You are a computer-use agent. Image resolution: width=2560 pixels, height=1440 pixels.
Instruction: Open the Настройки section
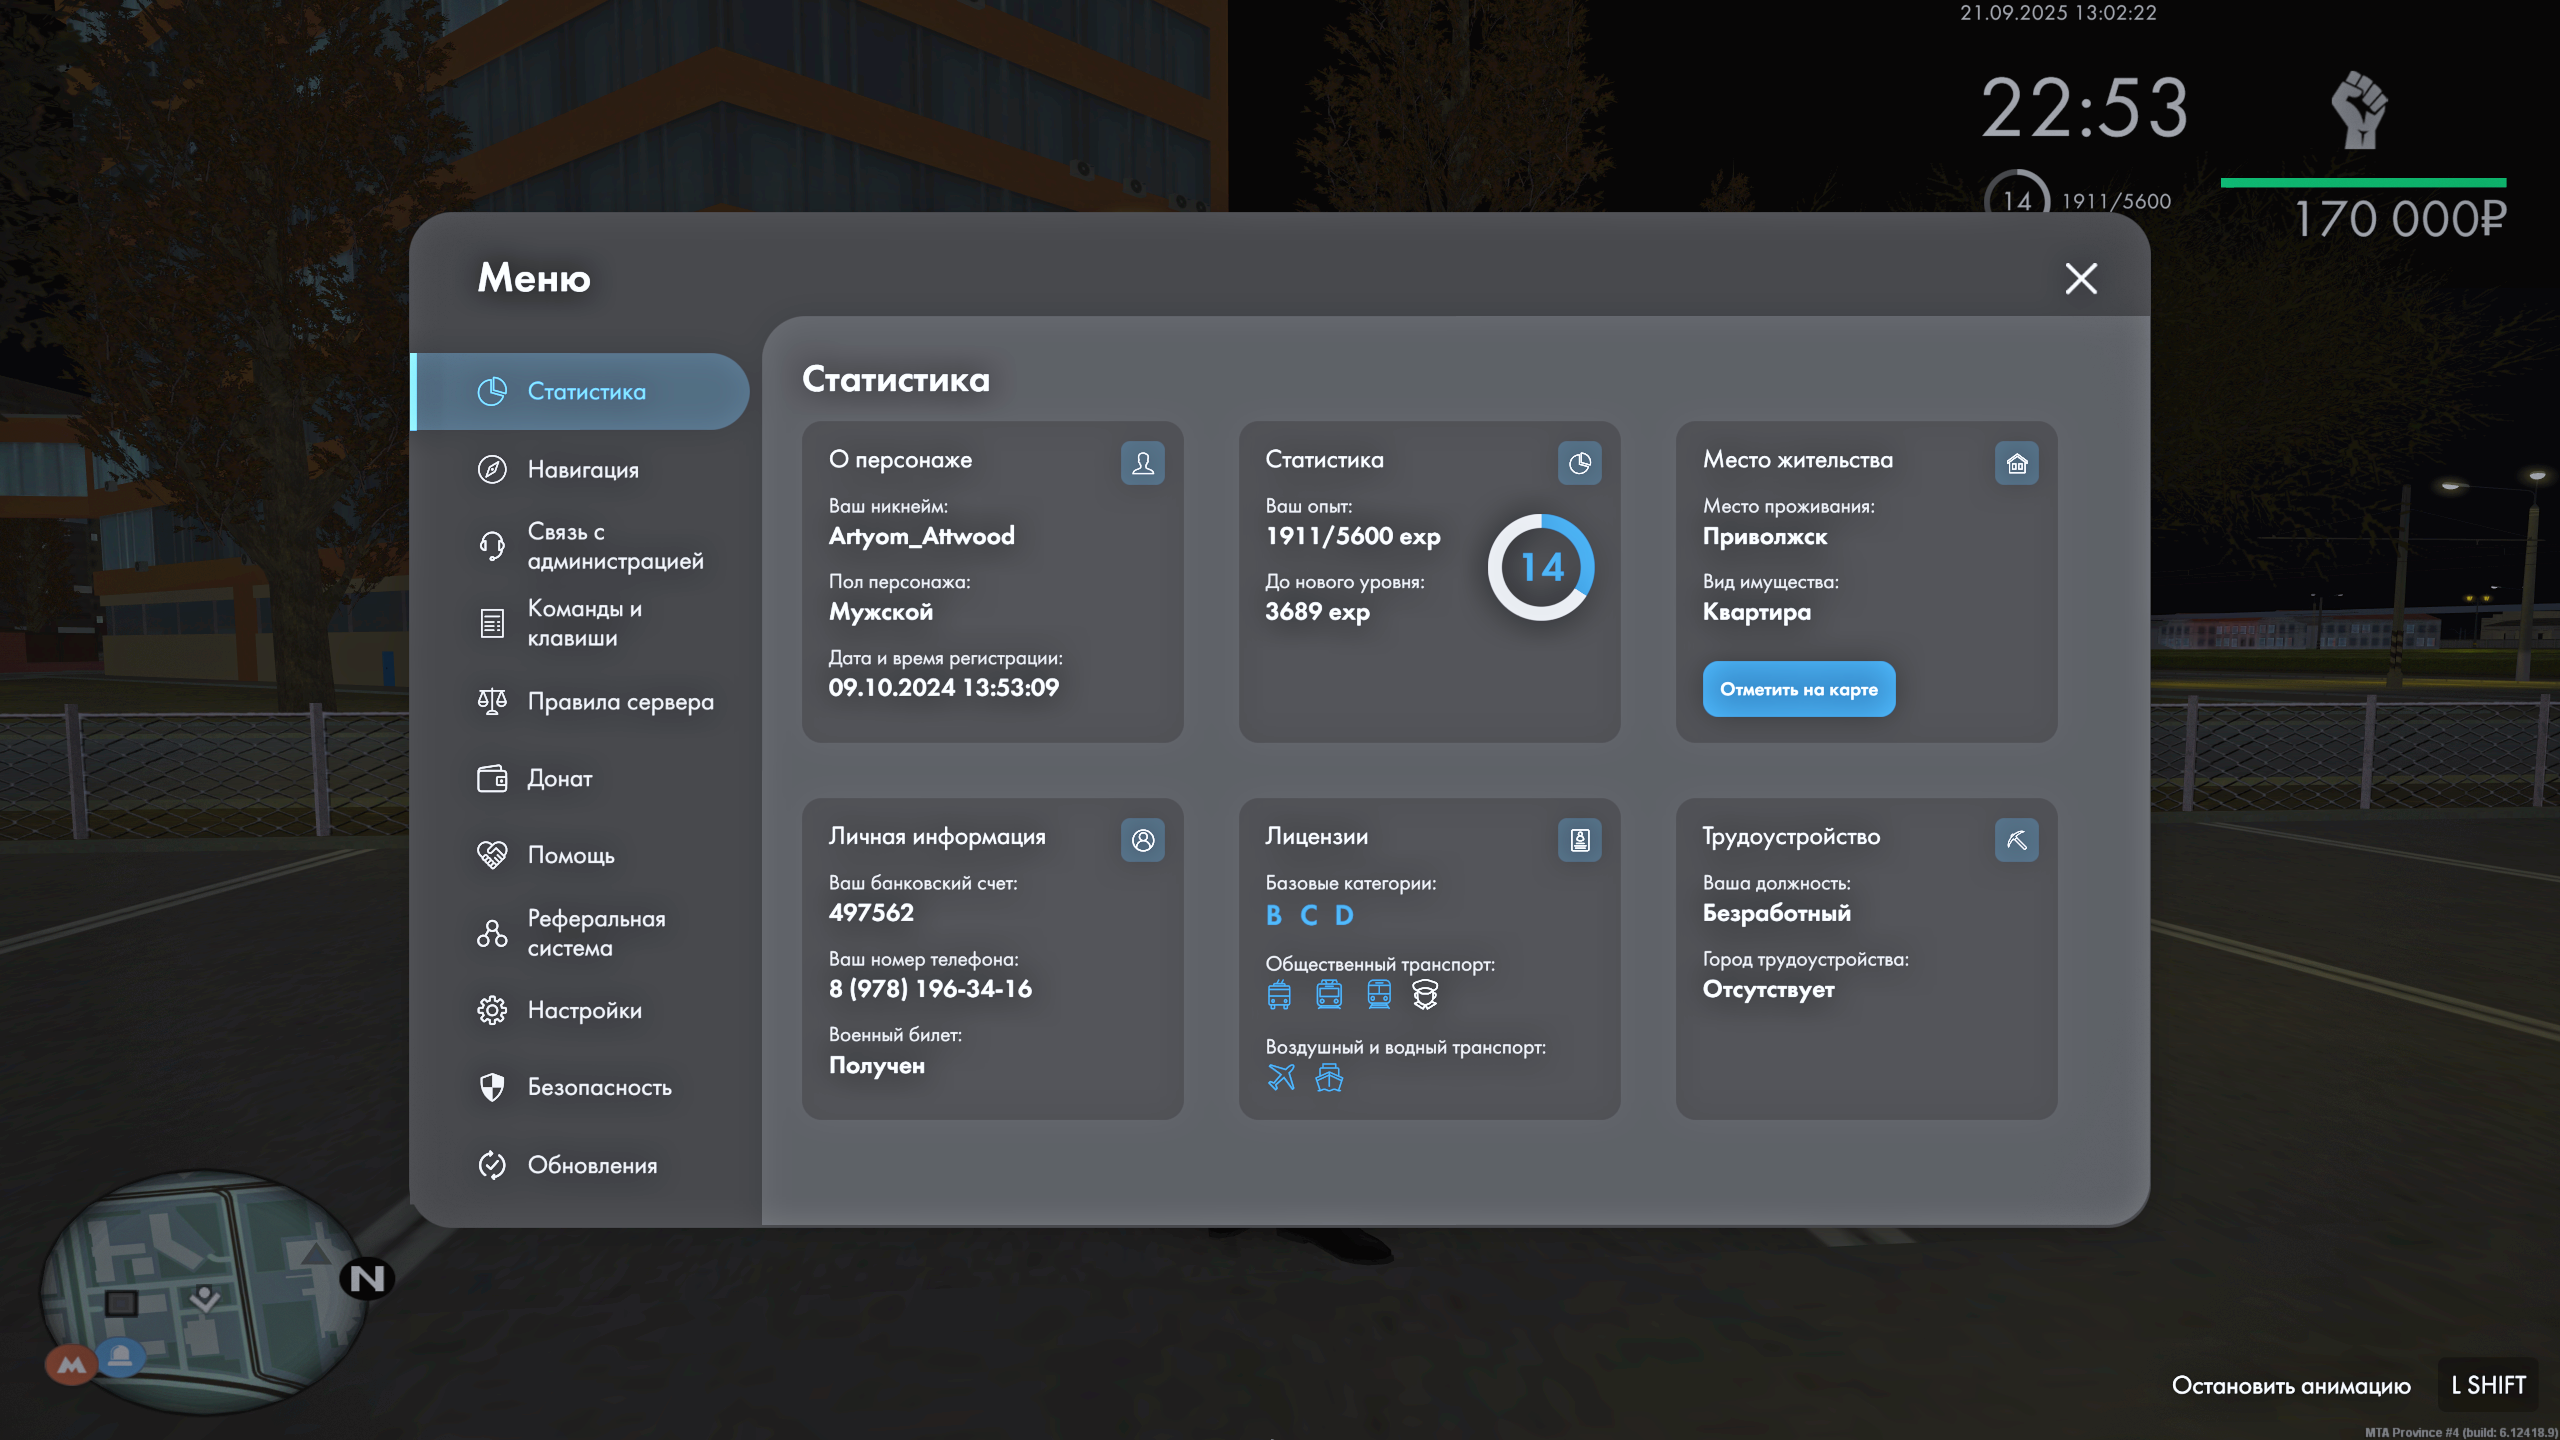coord(584,1010)
